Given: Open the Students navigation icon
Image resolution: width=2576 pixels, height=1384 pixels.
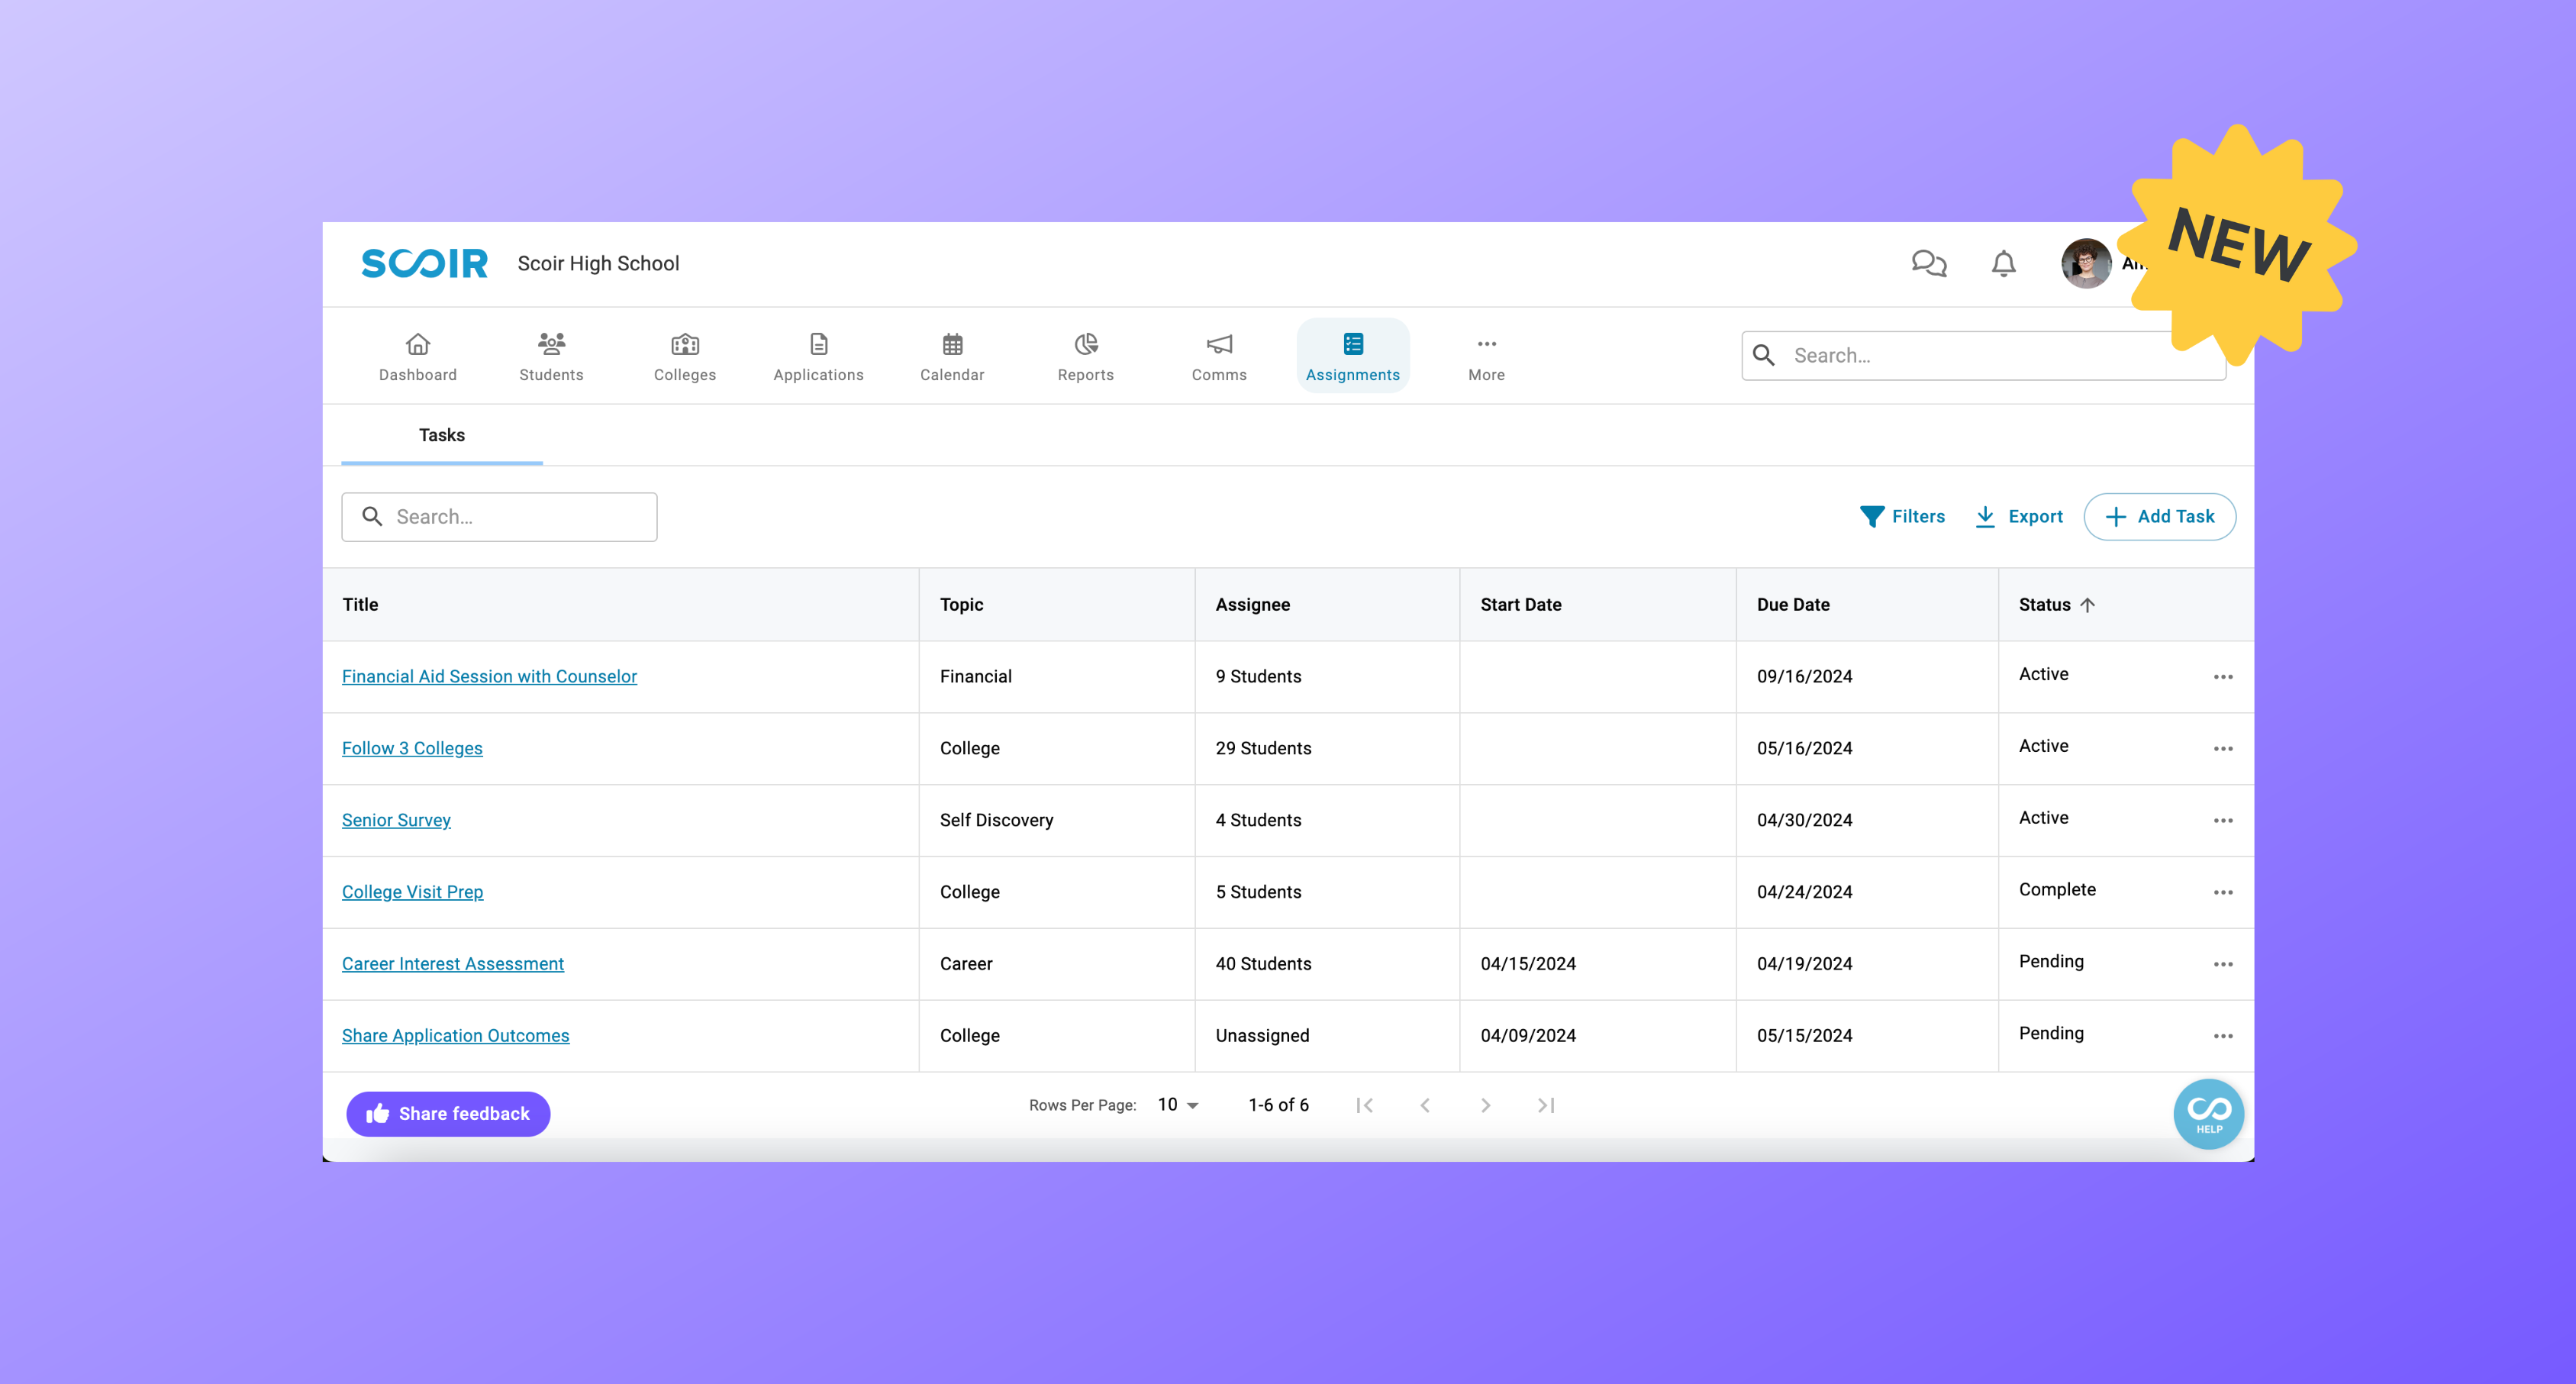Looking at the screenshot, I should [550, 355].
